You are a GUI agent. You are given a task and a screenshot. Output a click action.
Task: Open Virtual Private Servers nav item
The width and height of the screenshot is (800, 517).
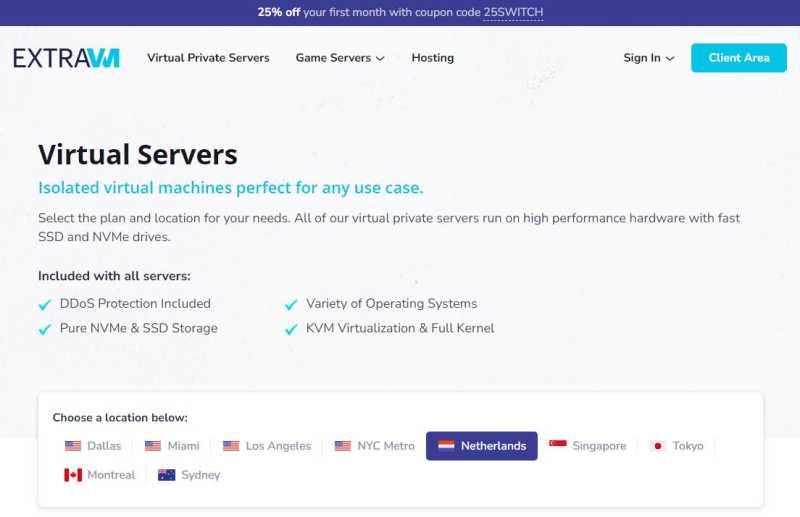click(x=208, y=58)
